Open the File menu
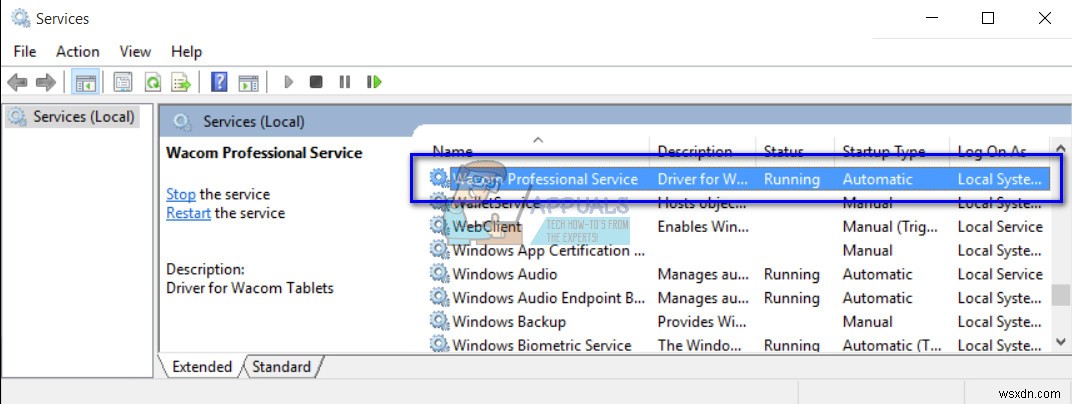The width and height of the screenshot is (1072, 404). pos(25,52)
